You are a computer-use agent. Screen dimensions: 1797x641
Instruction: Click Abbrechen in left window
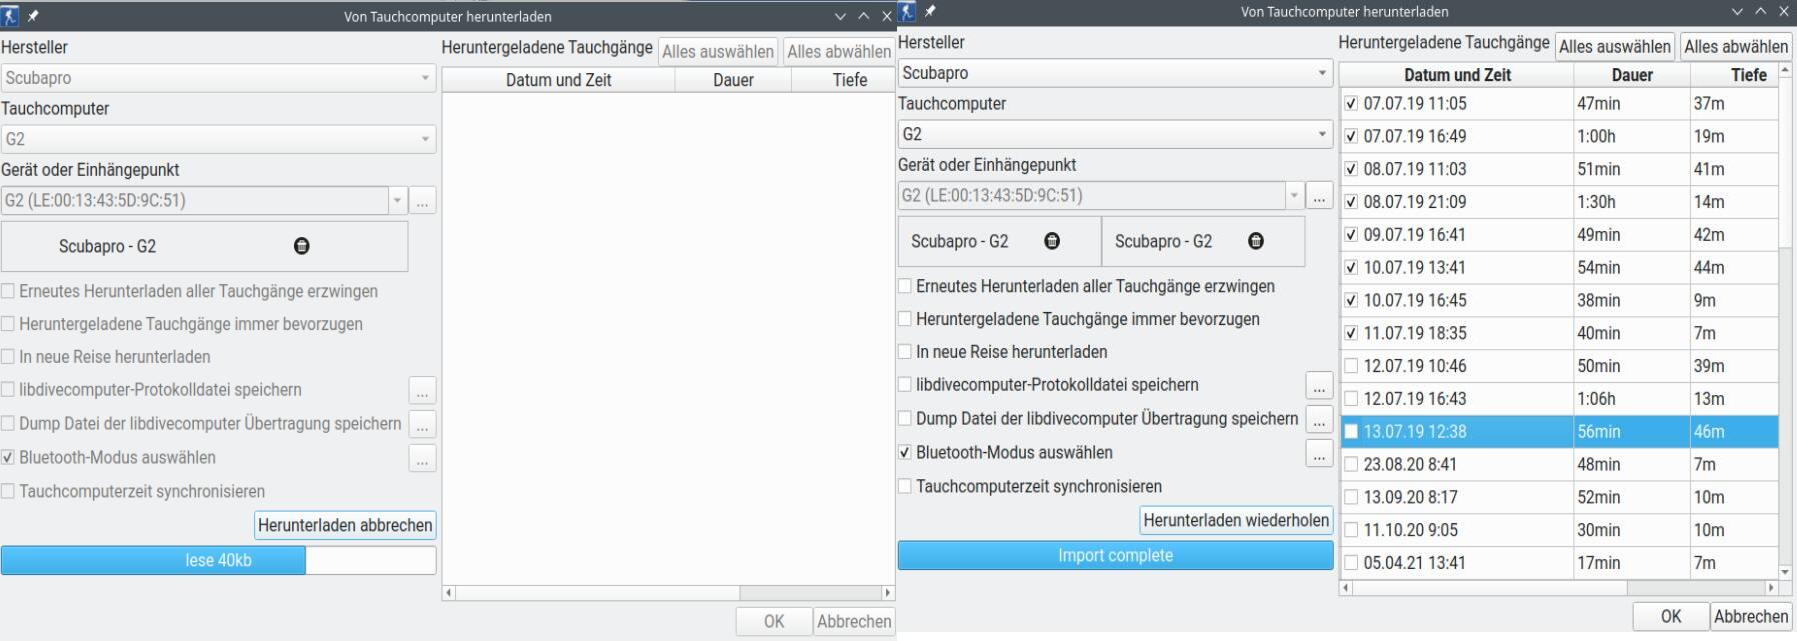point(854,621)
